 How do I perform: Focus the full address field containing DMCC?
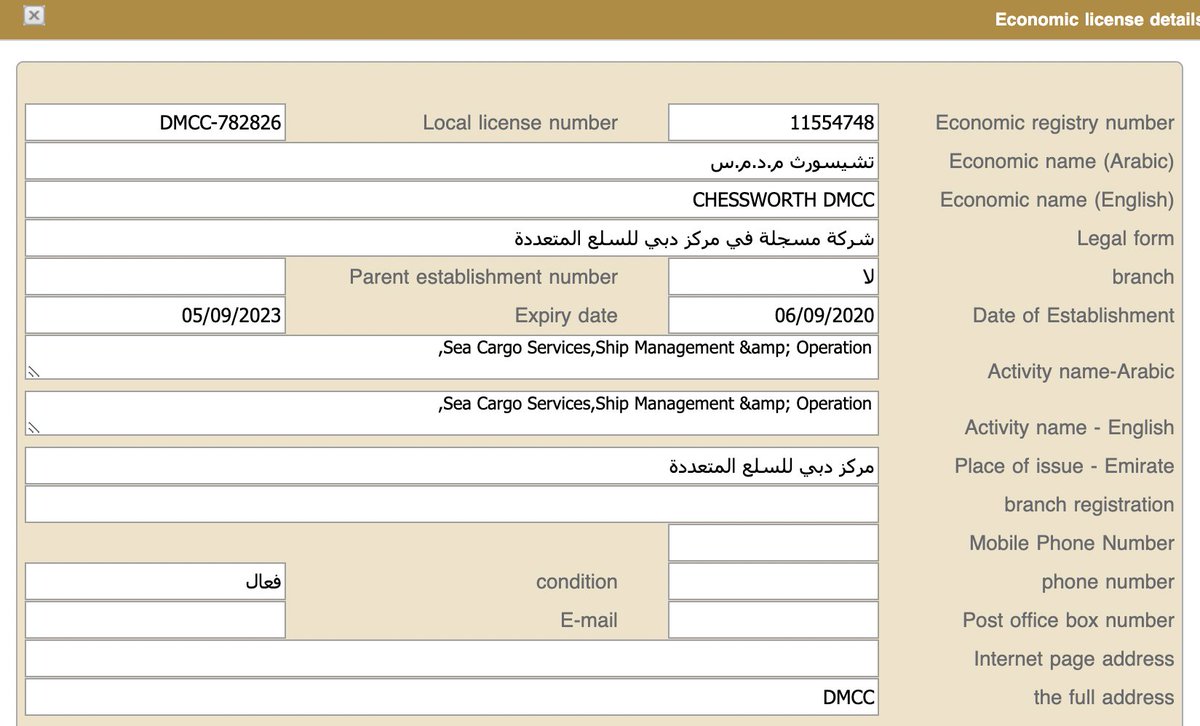coord(452,697)
